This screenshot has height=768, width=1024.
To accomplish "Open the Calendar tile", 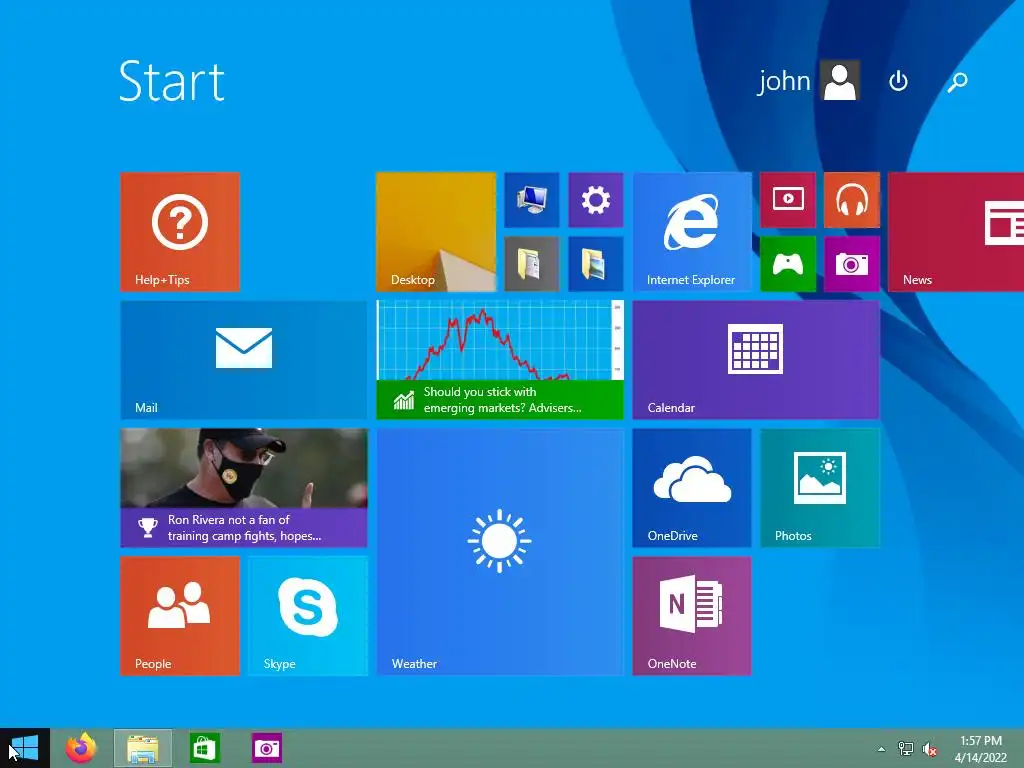I will 756,359.
